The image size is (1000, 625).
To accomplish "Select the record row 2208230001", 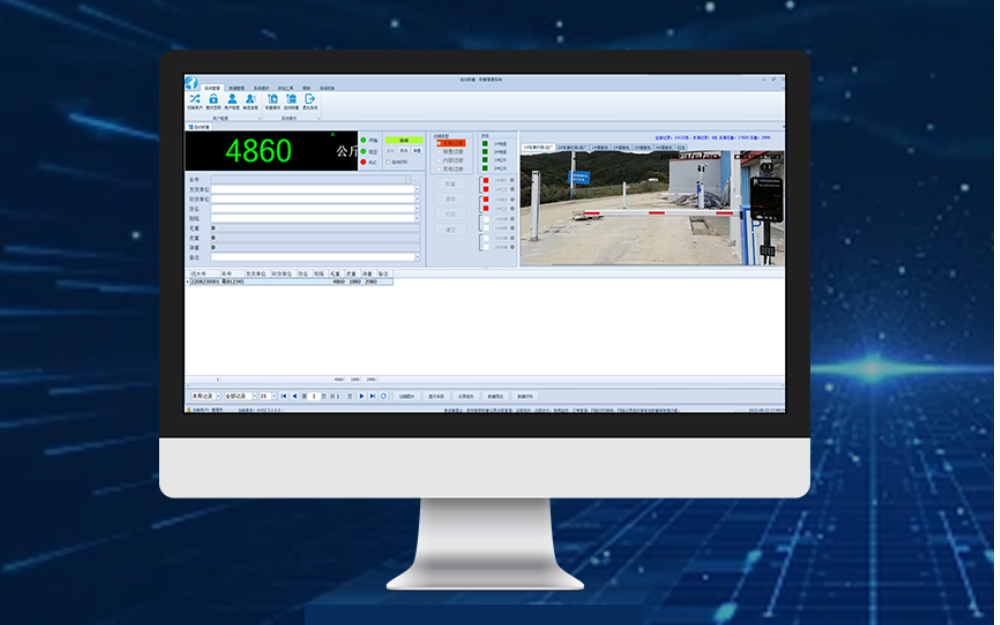I will (x=290, y=281).
